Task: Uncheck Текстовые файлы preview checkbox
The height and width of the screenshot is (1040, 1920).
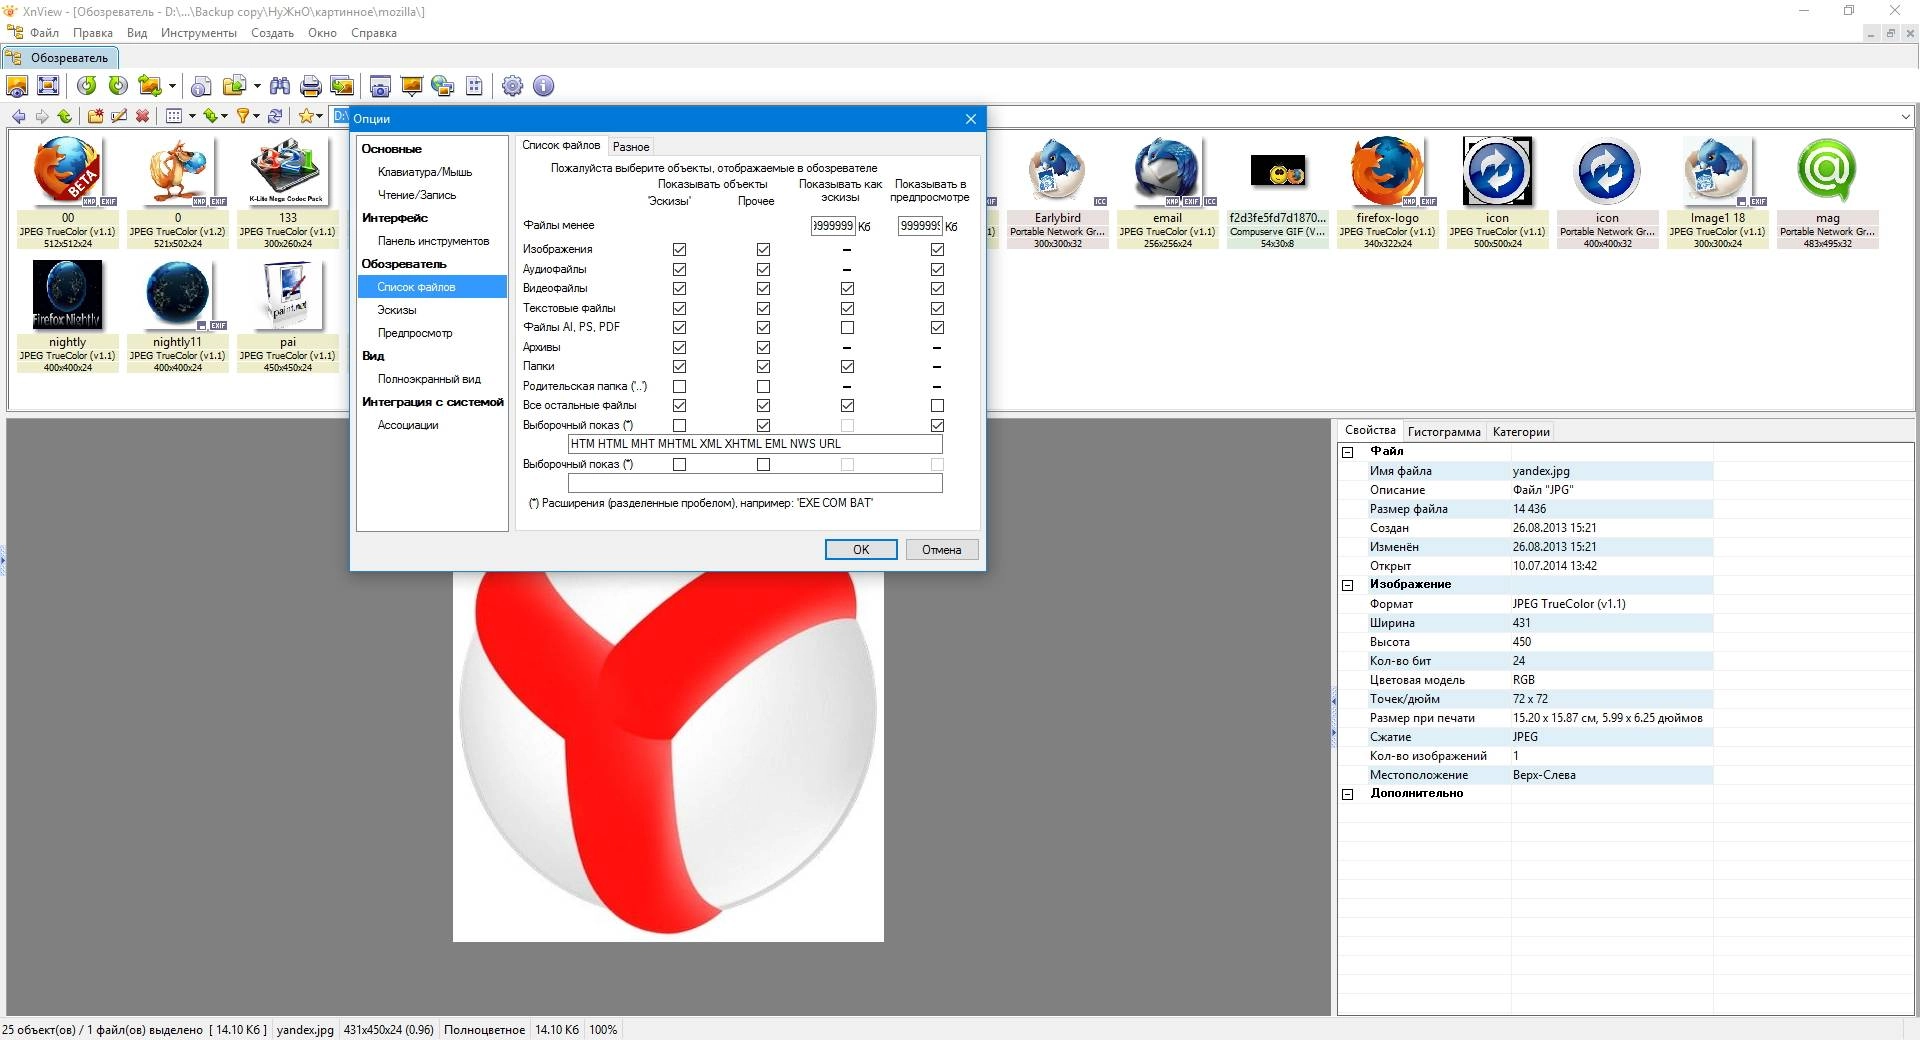Action: click(937, 308)
